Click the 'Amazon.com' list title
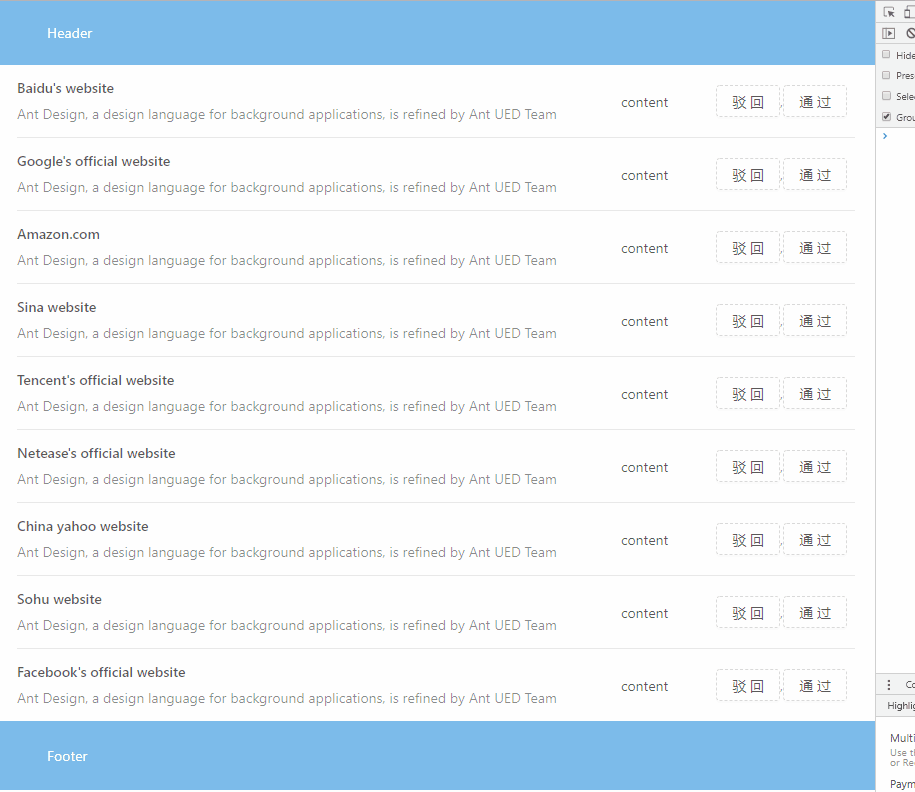The height and width of the screenshot is (792, 915). tap(58, 234)
